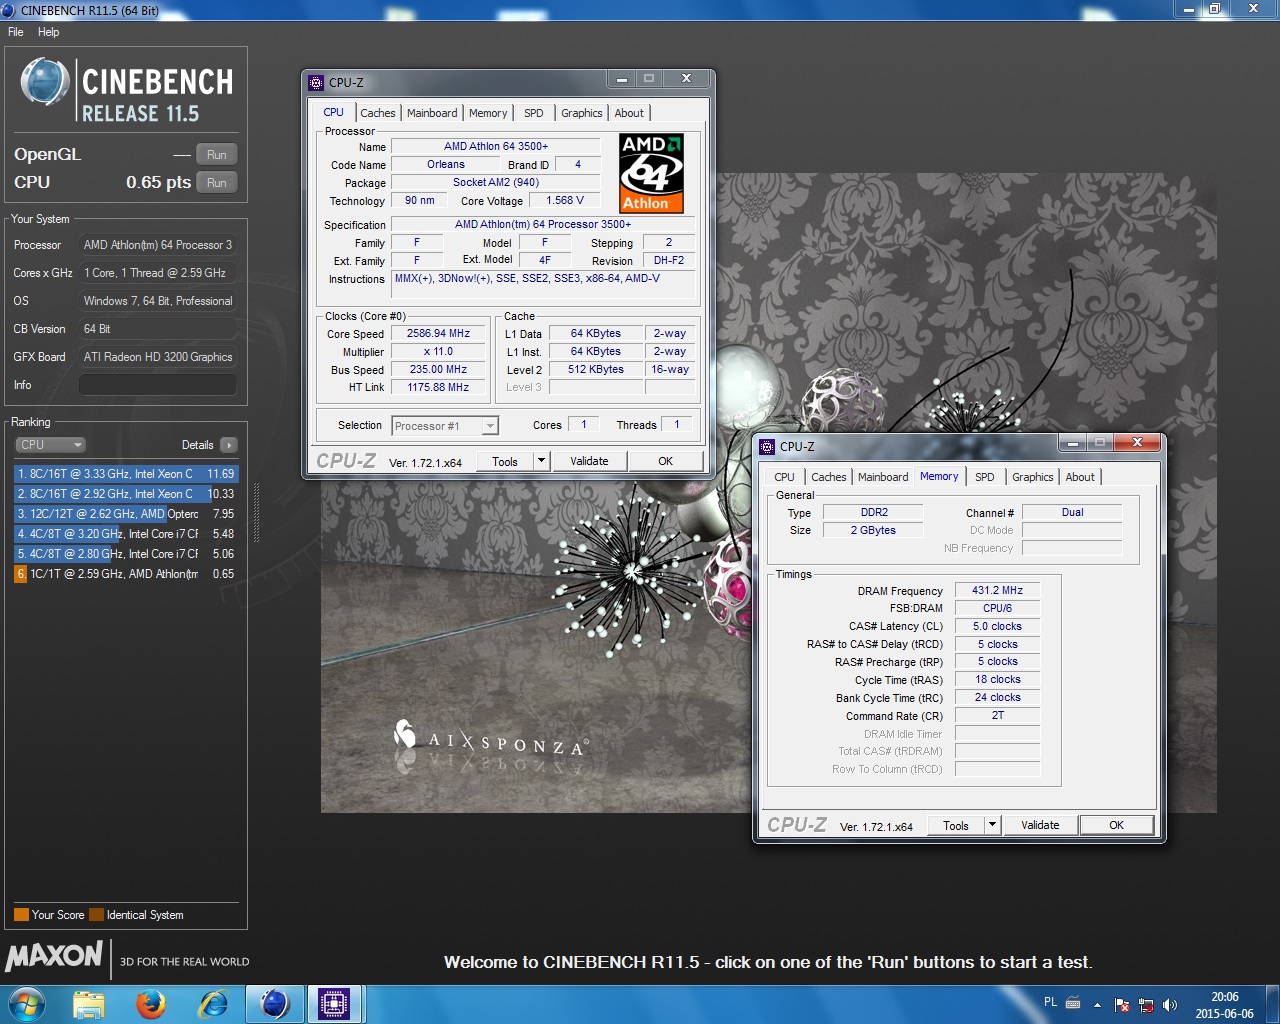Open Tools dropdown arrow in Memory window
Screen dimensions: 1280x1024
tap(992, 825)
